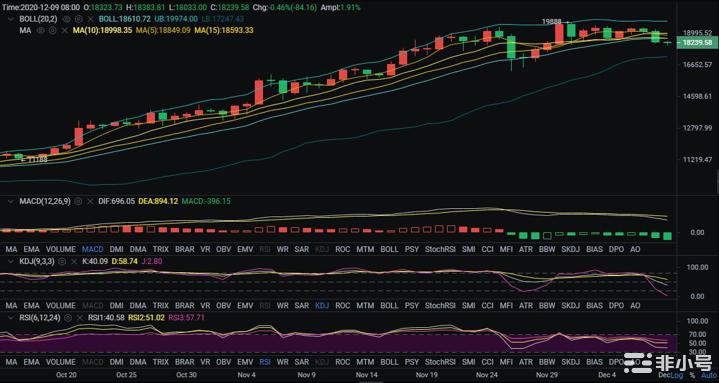The image size is (719, 383).
Task: Select TRIX tab in row below MACD chart
Action: pos(161,250)
